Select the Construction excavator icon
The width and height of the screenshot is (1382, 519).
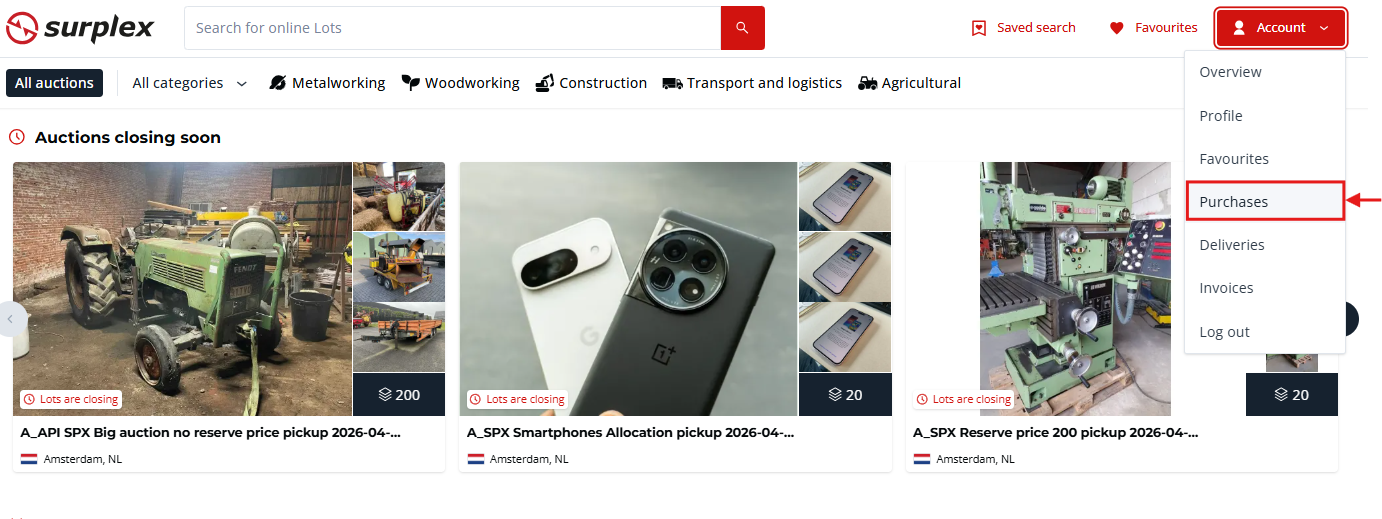(x=544, y=83)
